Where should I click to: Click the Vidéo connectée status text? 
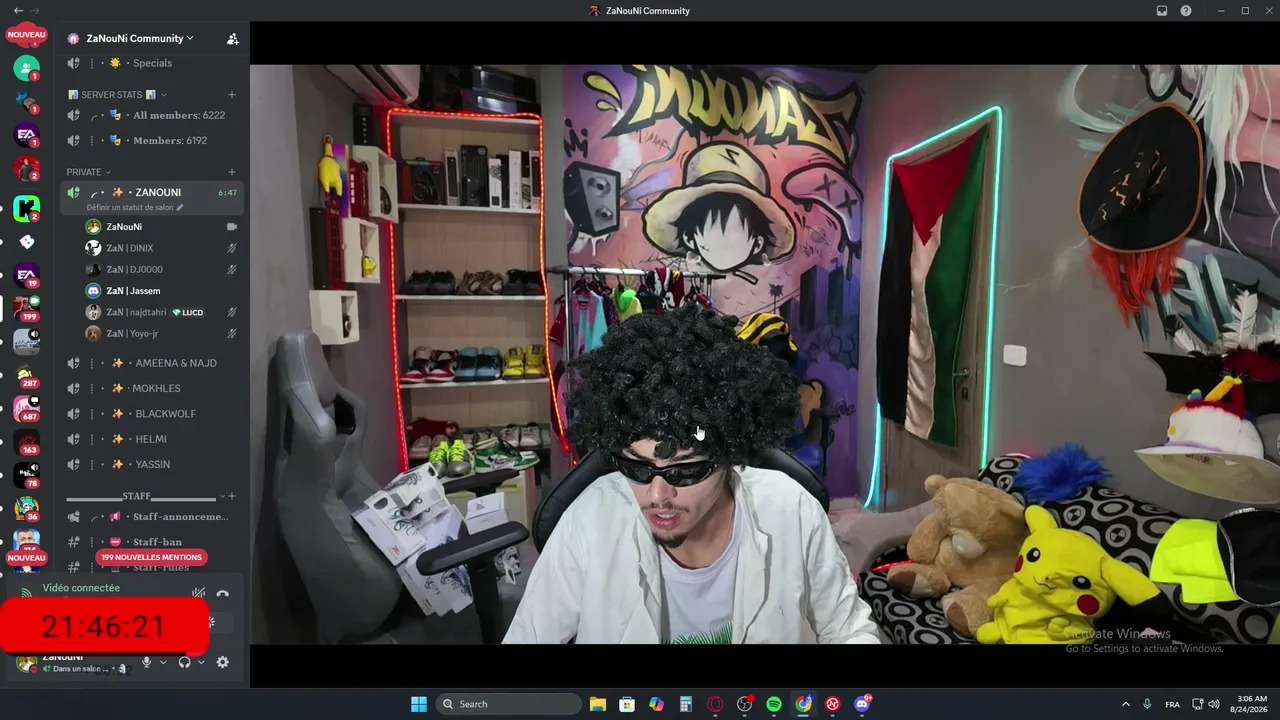click(81, 588)
